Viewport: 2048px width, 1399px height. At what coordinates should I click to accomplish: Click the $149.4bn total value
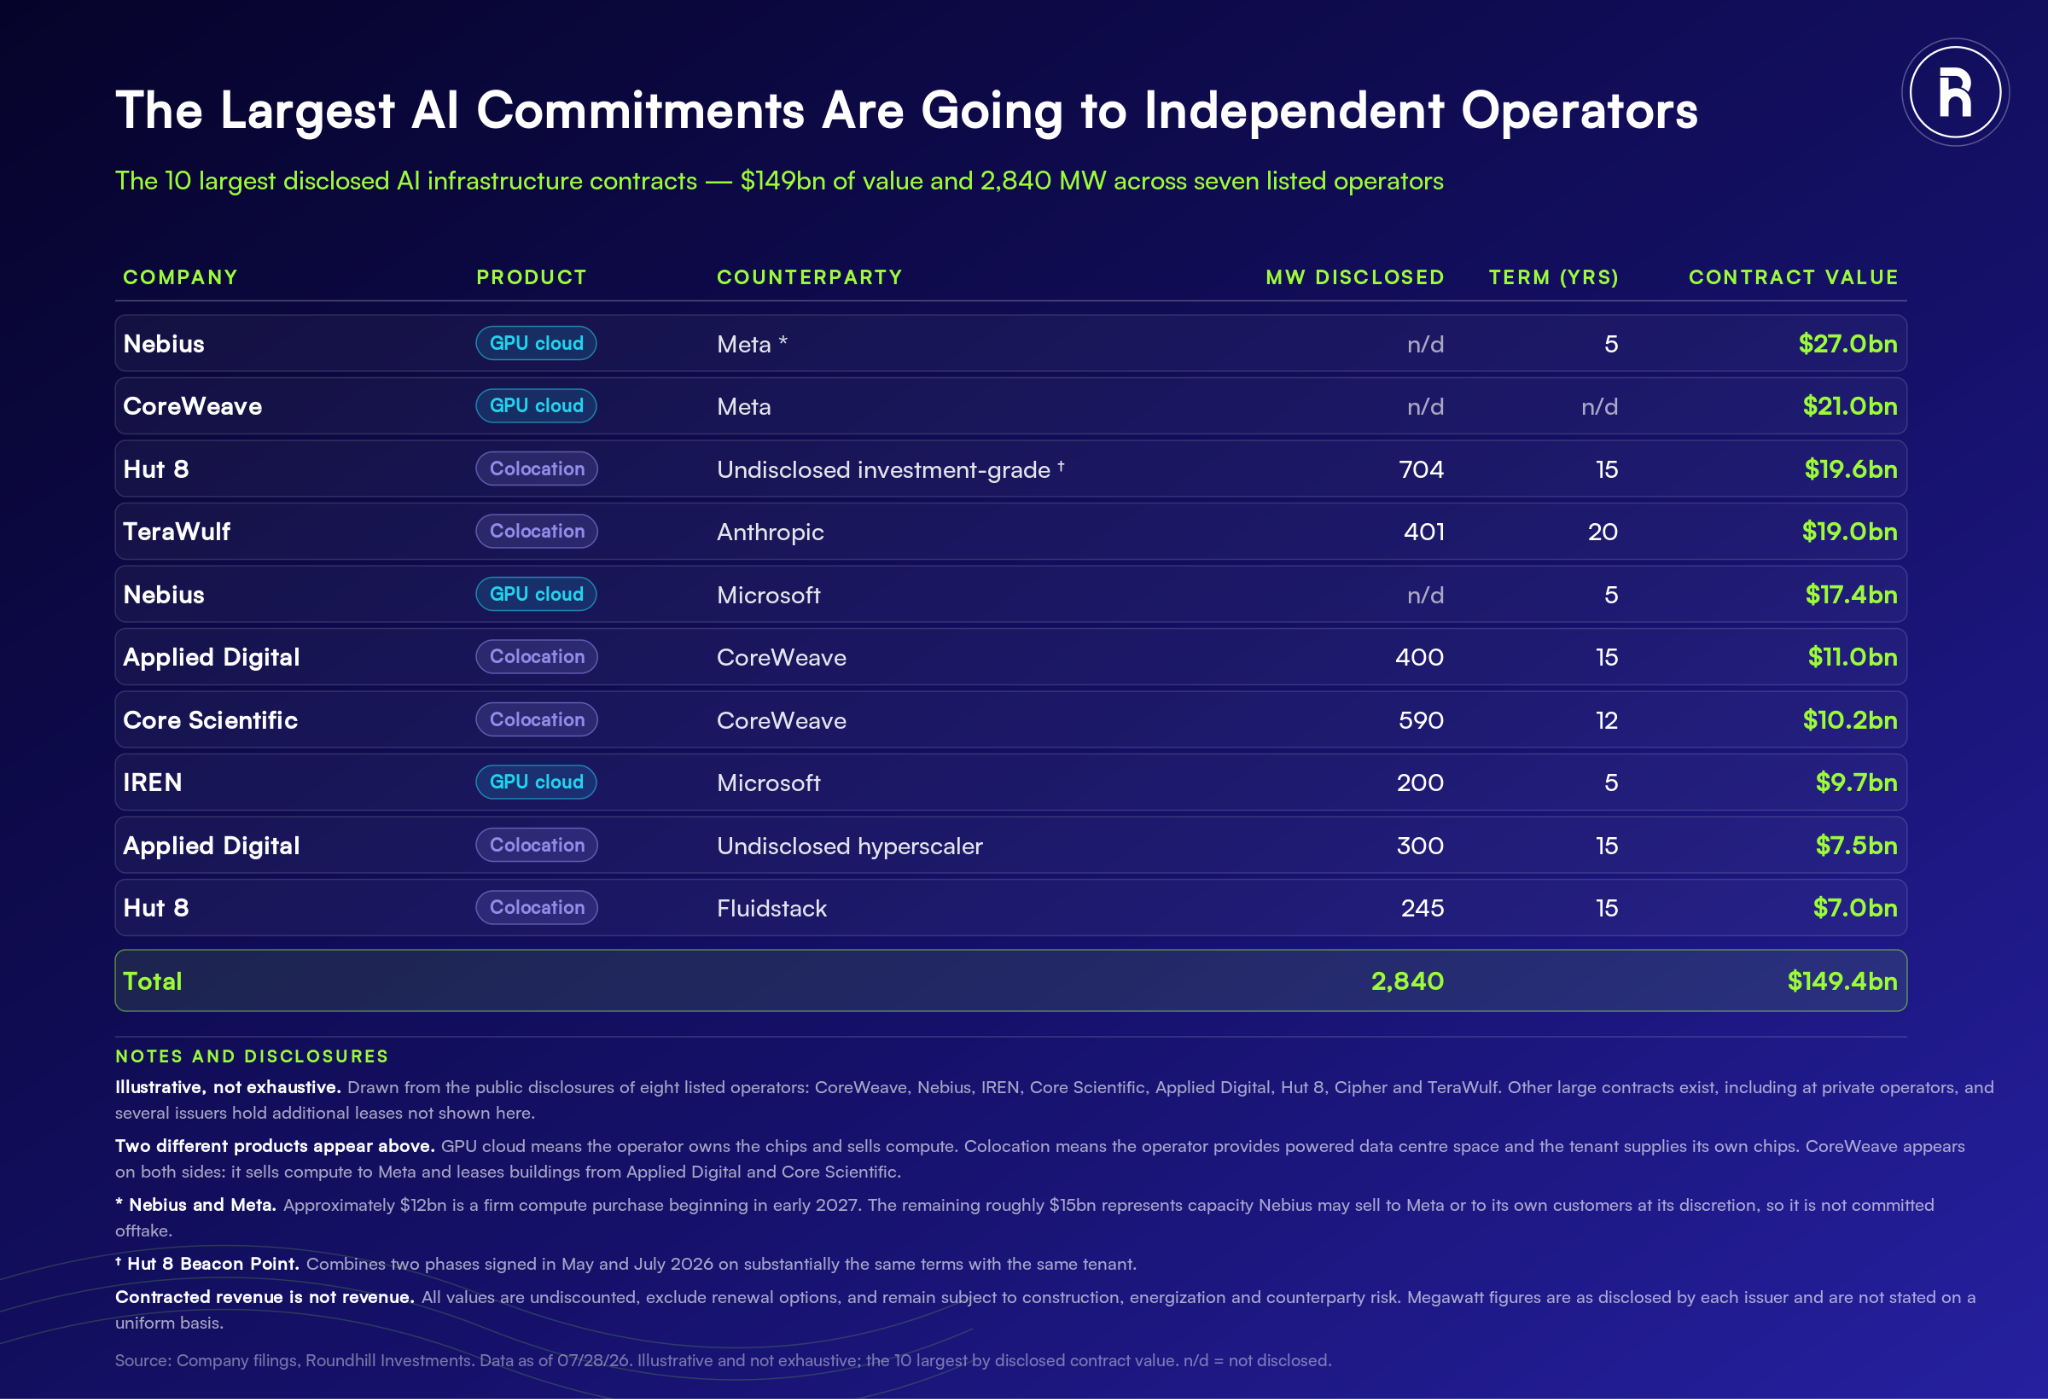(1842, 981)
